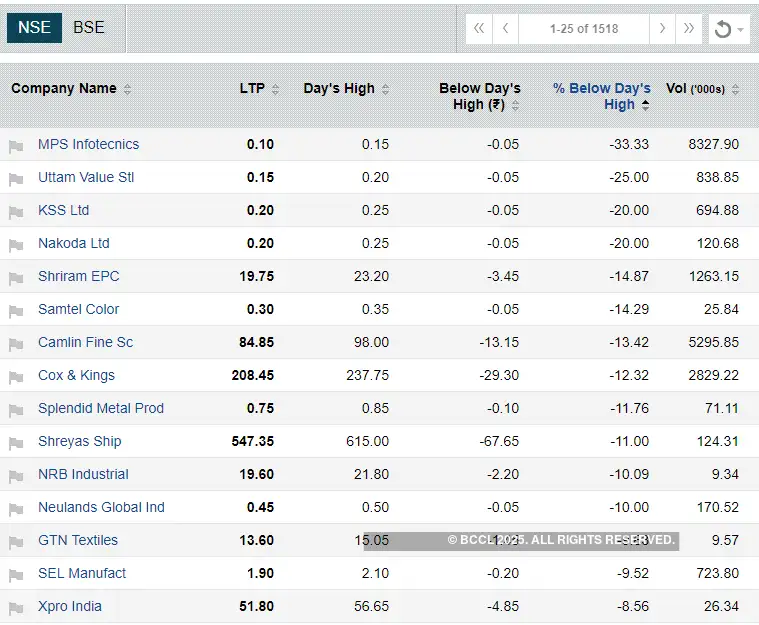Sort by Company Name column
This screenshot has height=625, width=759.
[127, 89]
